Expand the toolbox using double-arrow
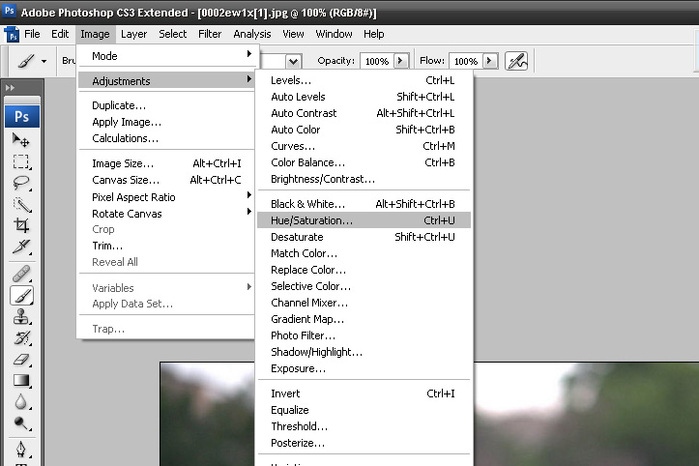Screen dimensions: 699x466 point(10,88)
